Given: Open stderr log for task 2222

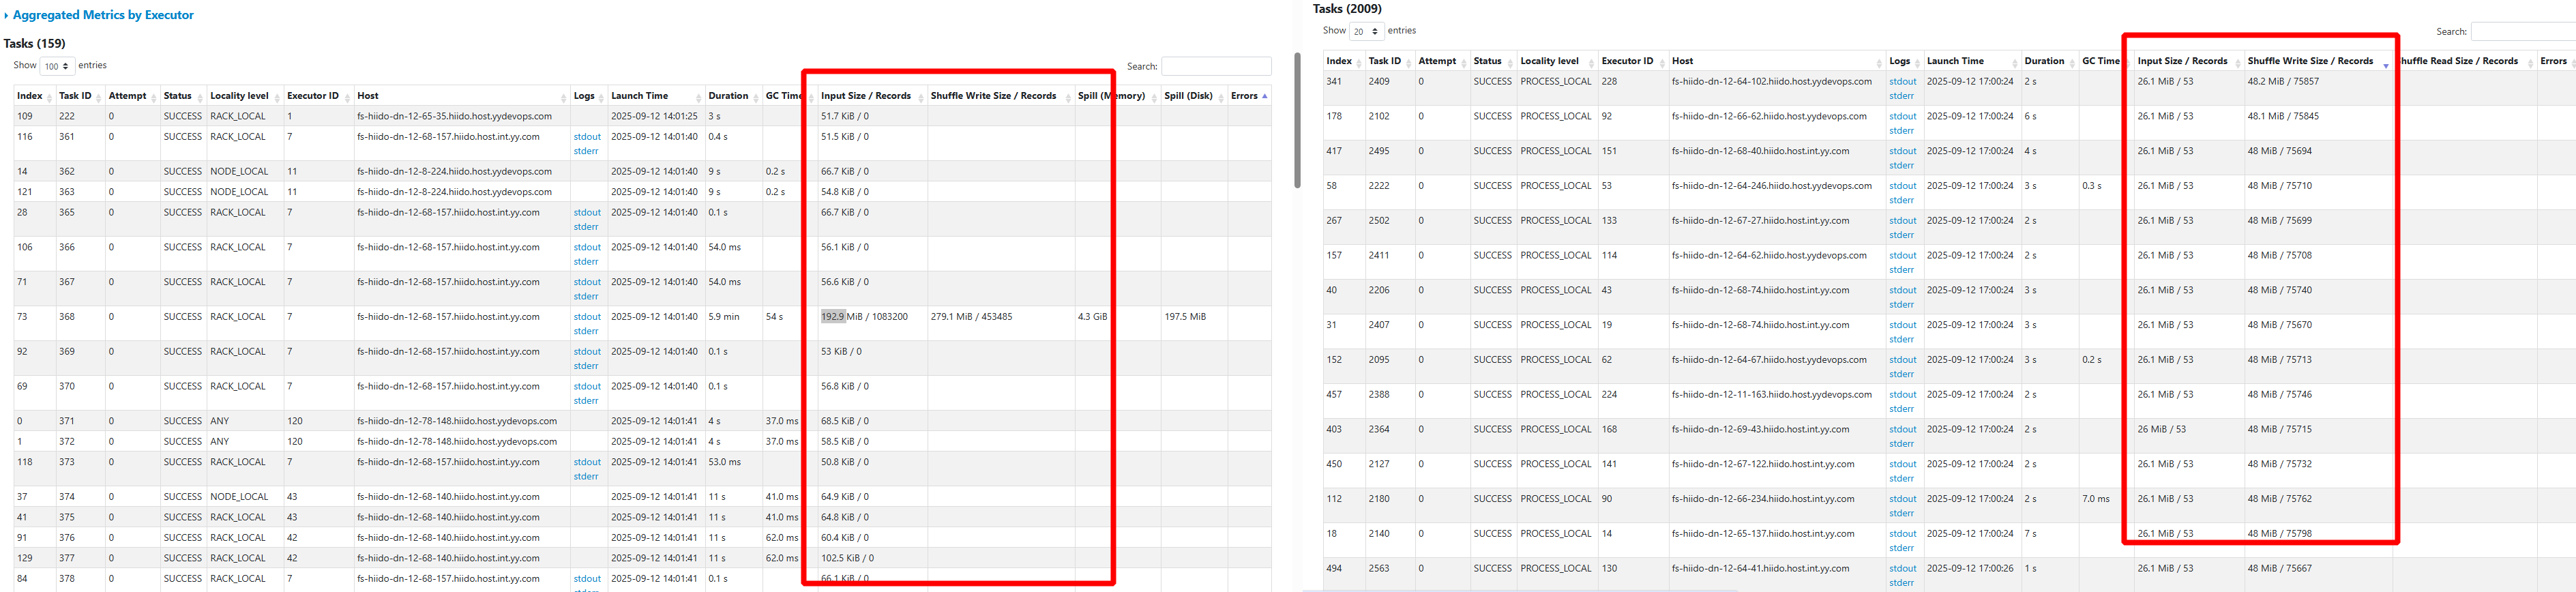Looking at the screenshot, I should (x=1901, y=201).
